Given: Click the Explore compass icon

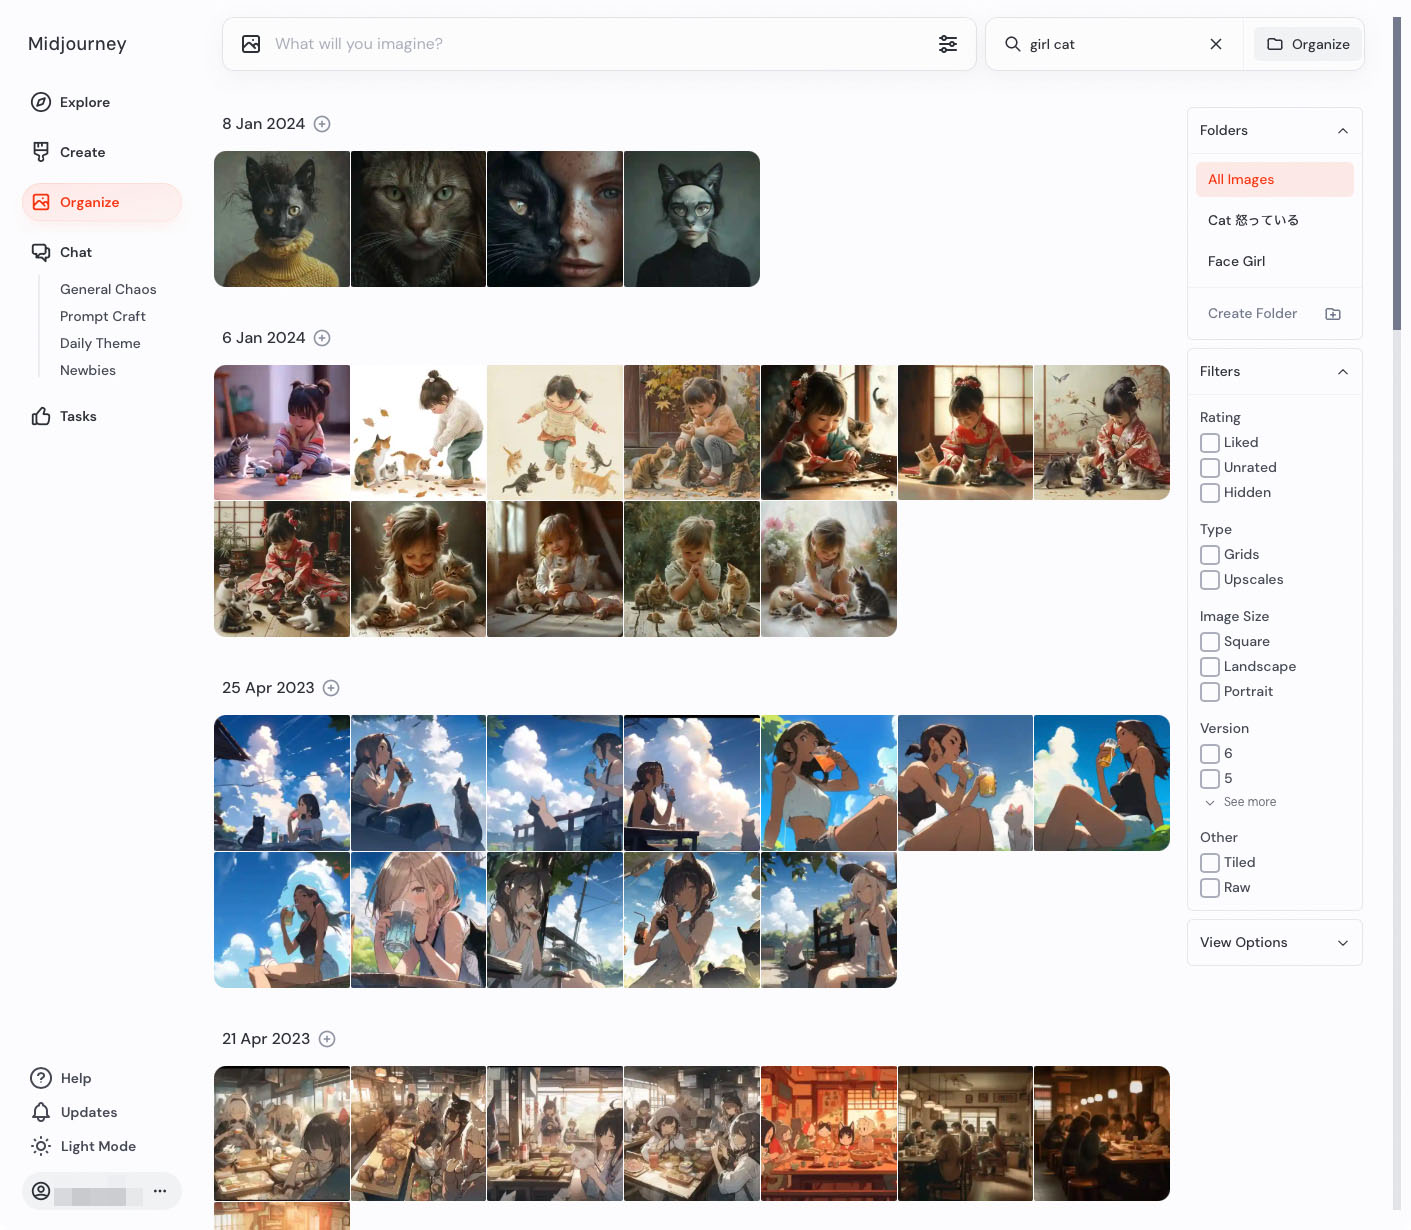Looking at the screenshot, I should coord(41,102).
